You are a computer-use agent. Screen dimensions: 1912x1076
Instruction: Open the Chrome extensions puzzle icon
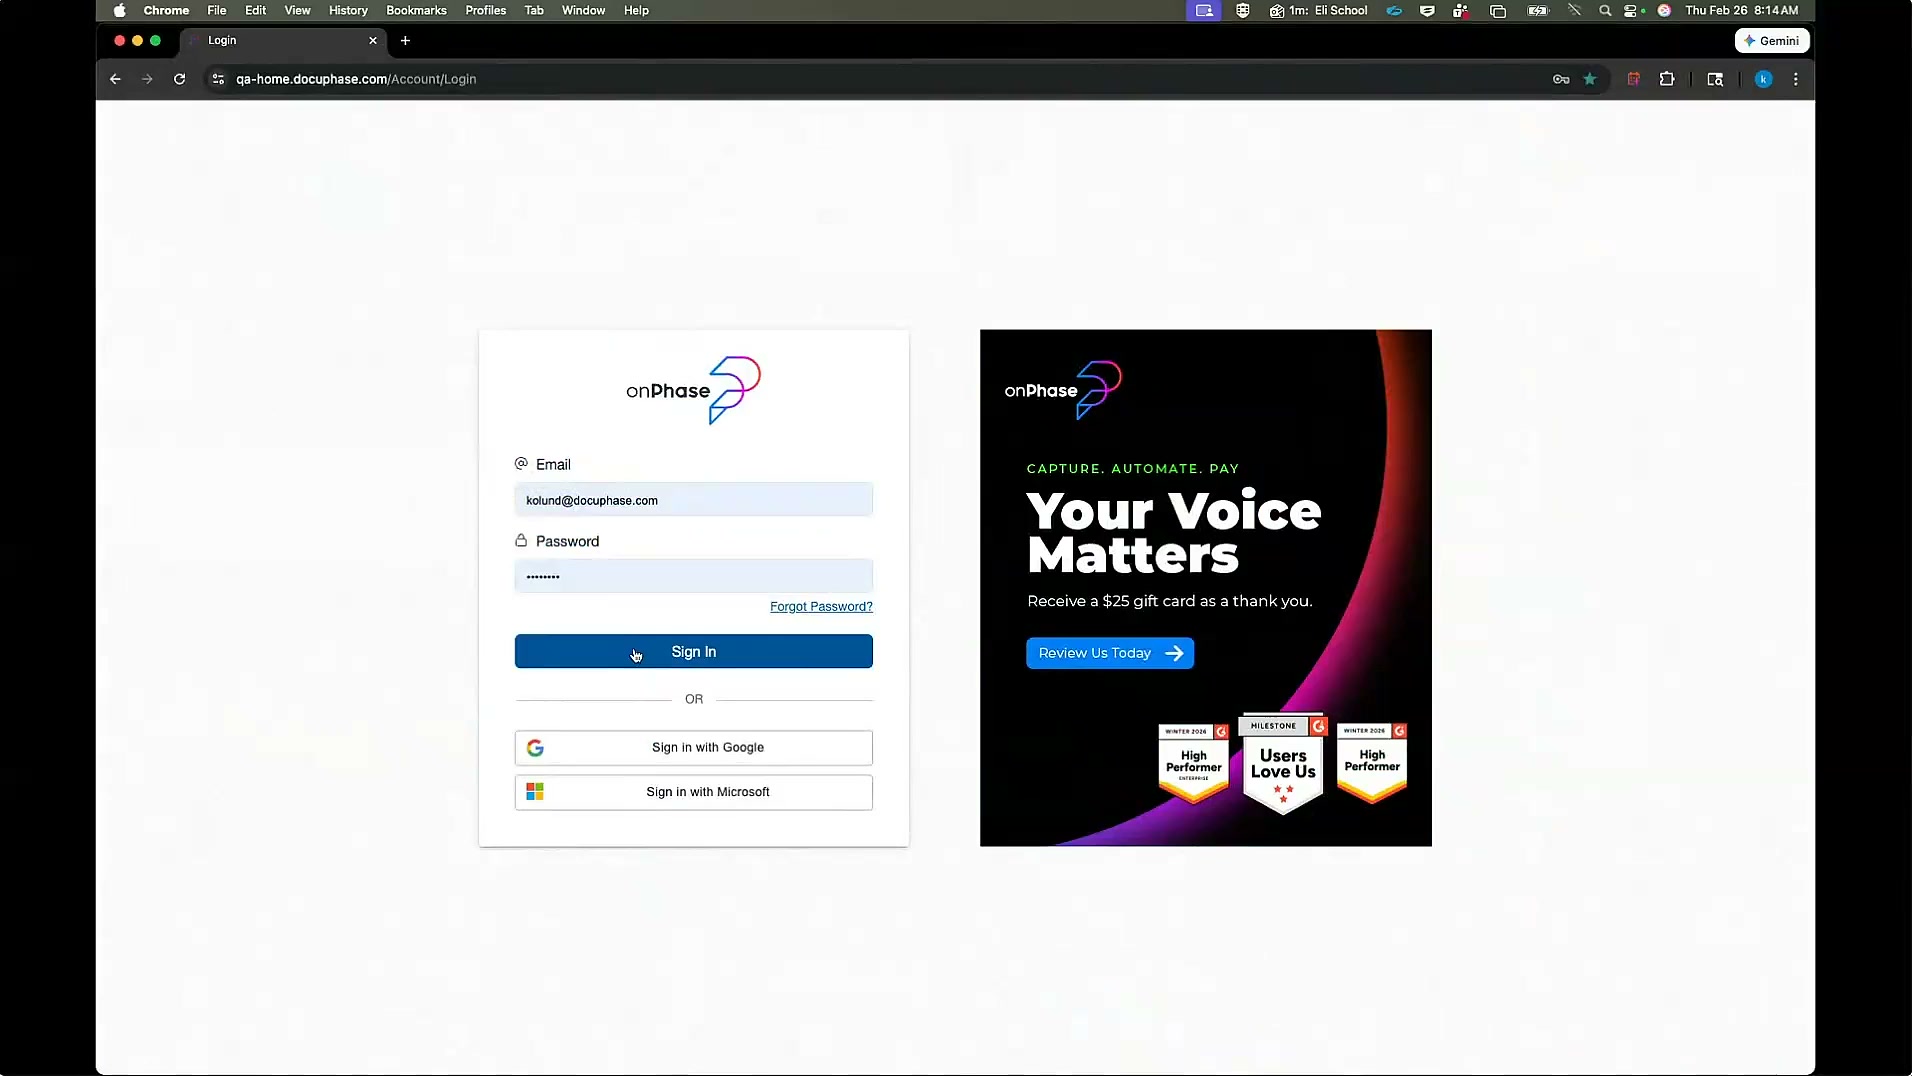point(1667,79)
